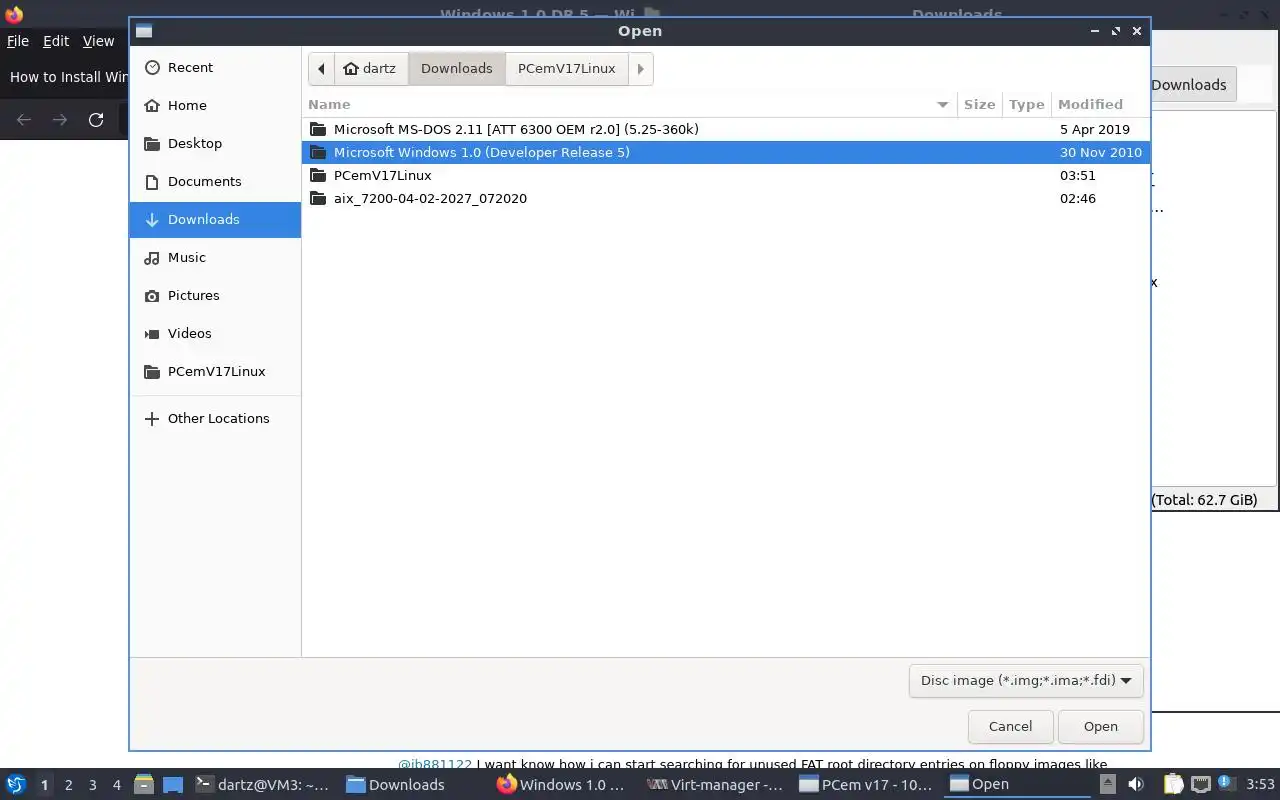Switch to workspace 3 in the taskbar
Screen dimensions: 1280x800
click(x=93, y=785)
